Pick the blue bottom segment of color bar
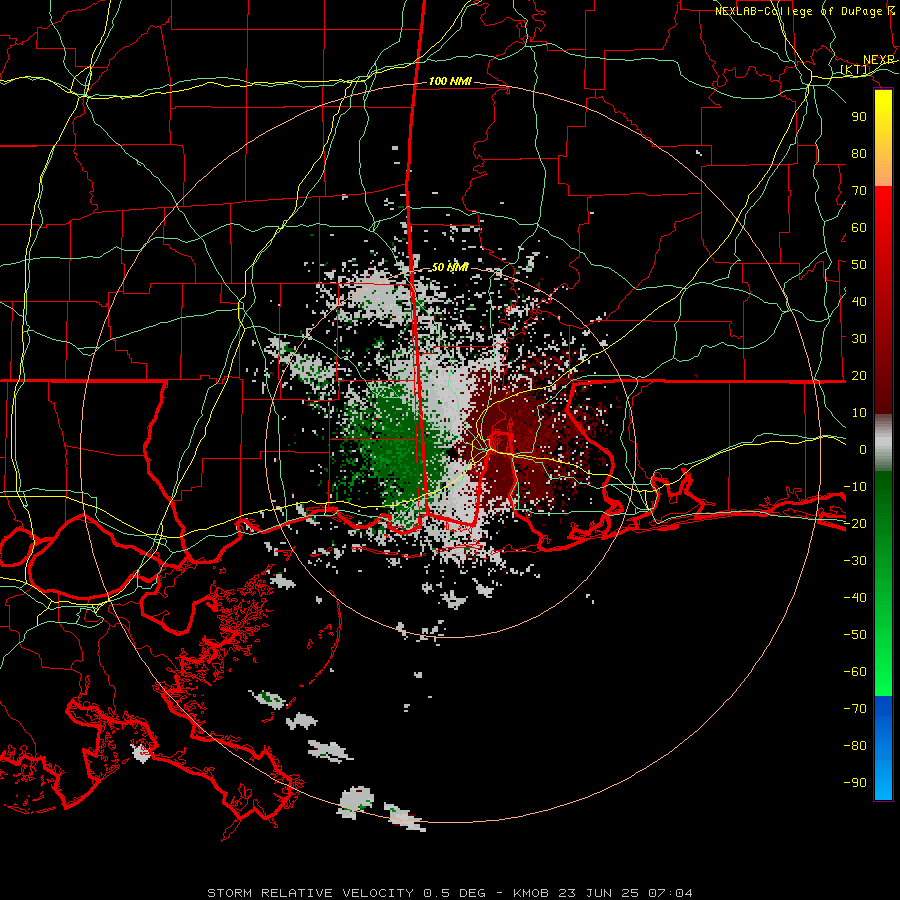The height and width of the screenshot is (900, 900). click(883, 748)
